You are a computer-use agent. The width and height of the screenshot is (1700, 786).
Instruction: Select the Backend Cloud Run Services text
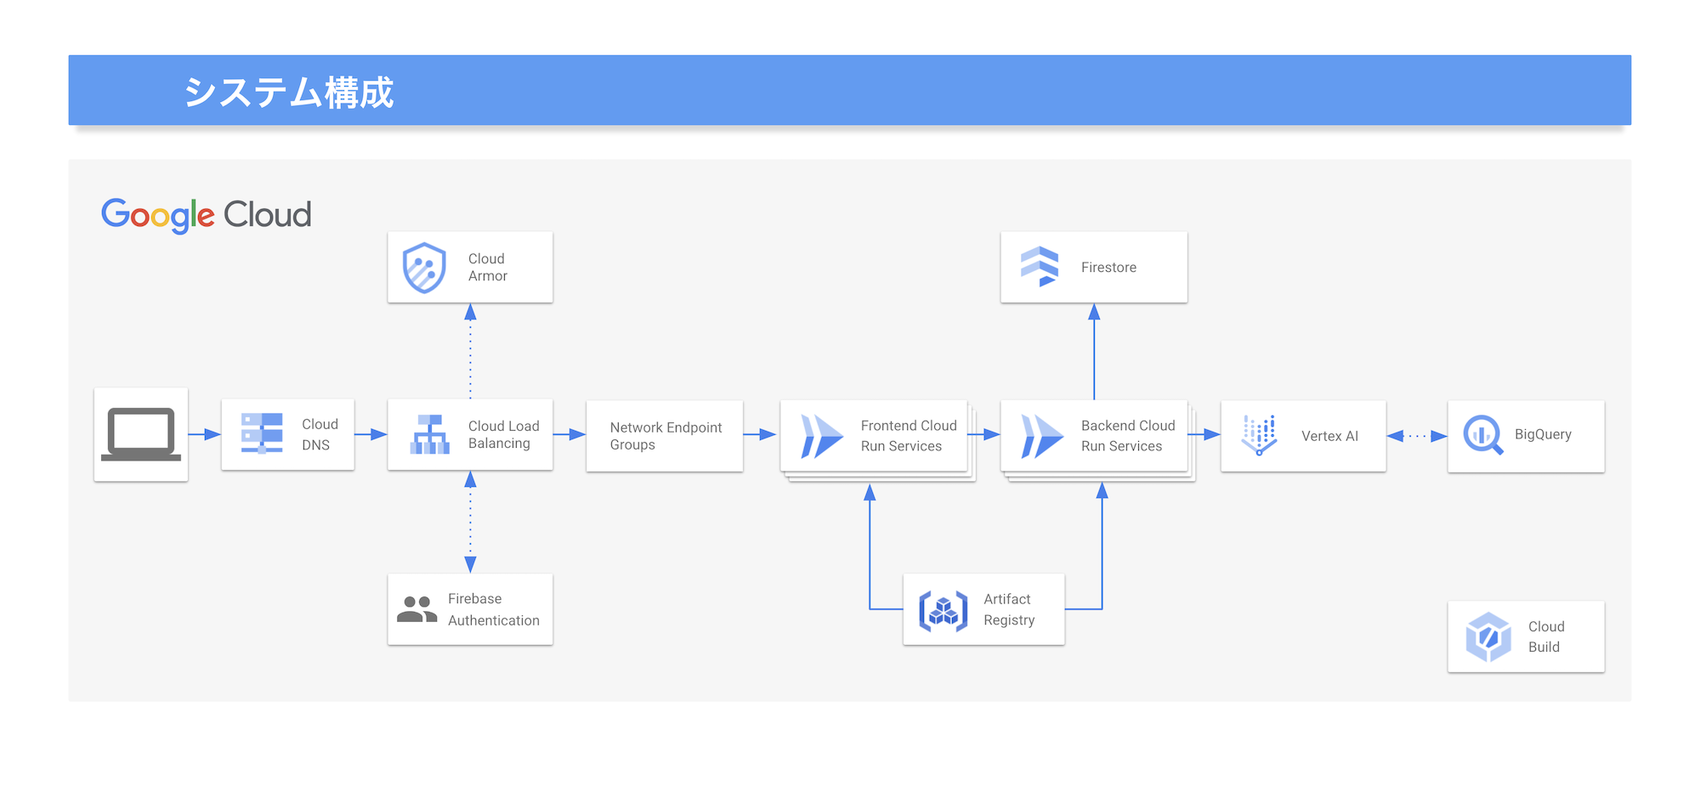[1128, 436]
